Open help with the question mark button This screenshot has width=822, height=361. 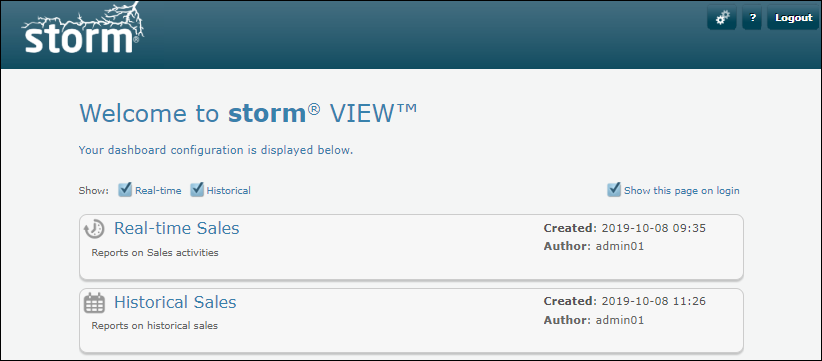coord(752,18)
